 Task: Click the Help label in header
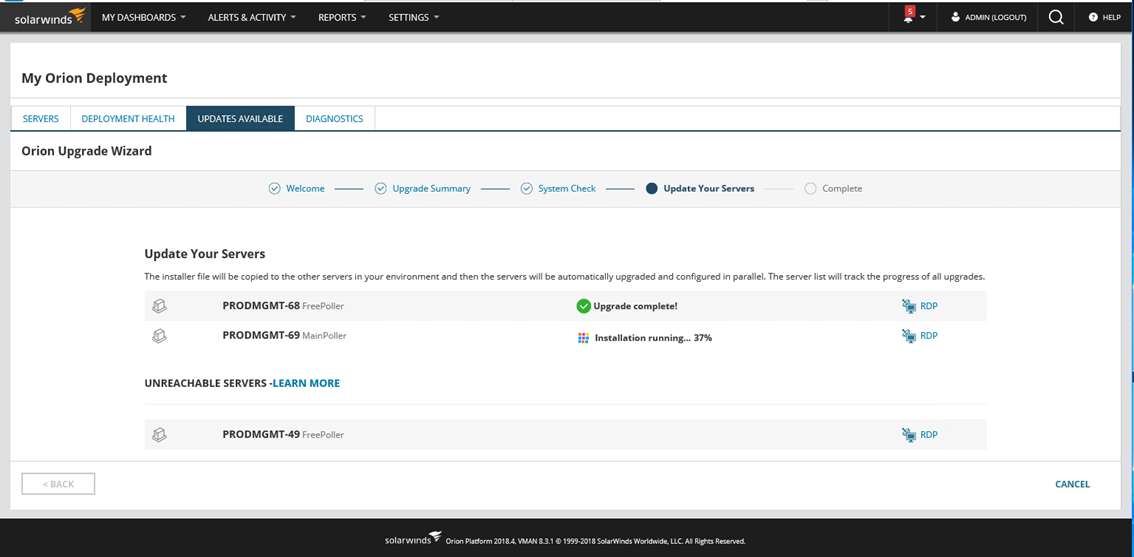[1112, 17]
